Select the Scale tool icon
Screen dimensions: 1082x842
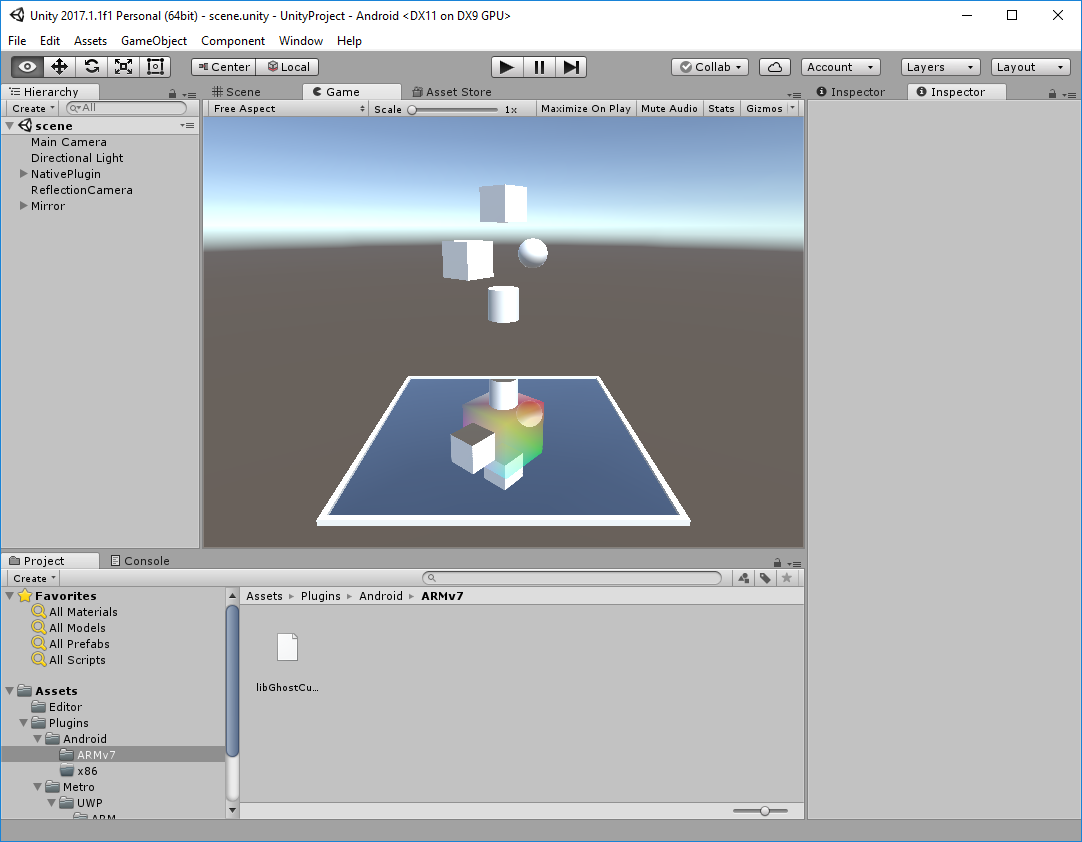point(124,67)
